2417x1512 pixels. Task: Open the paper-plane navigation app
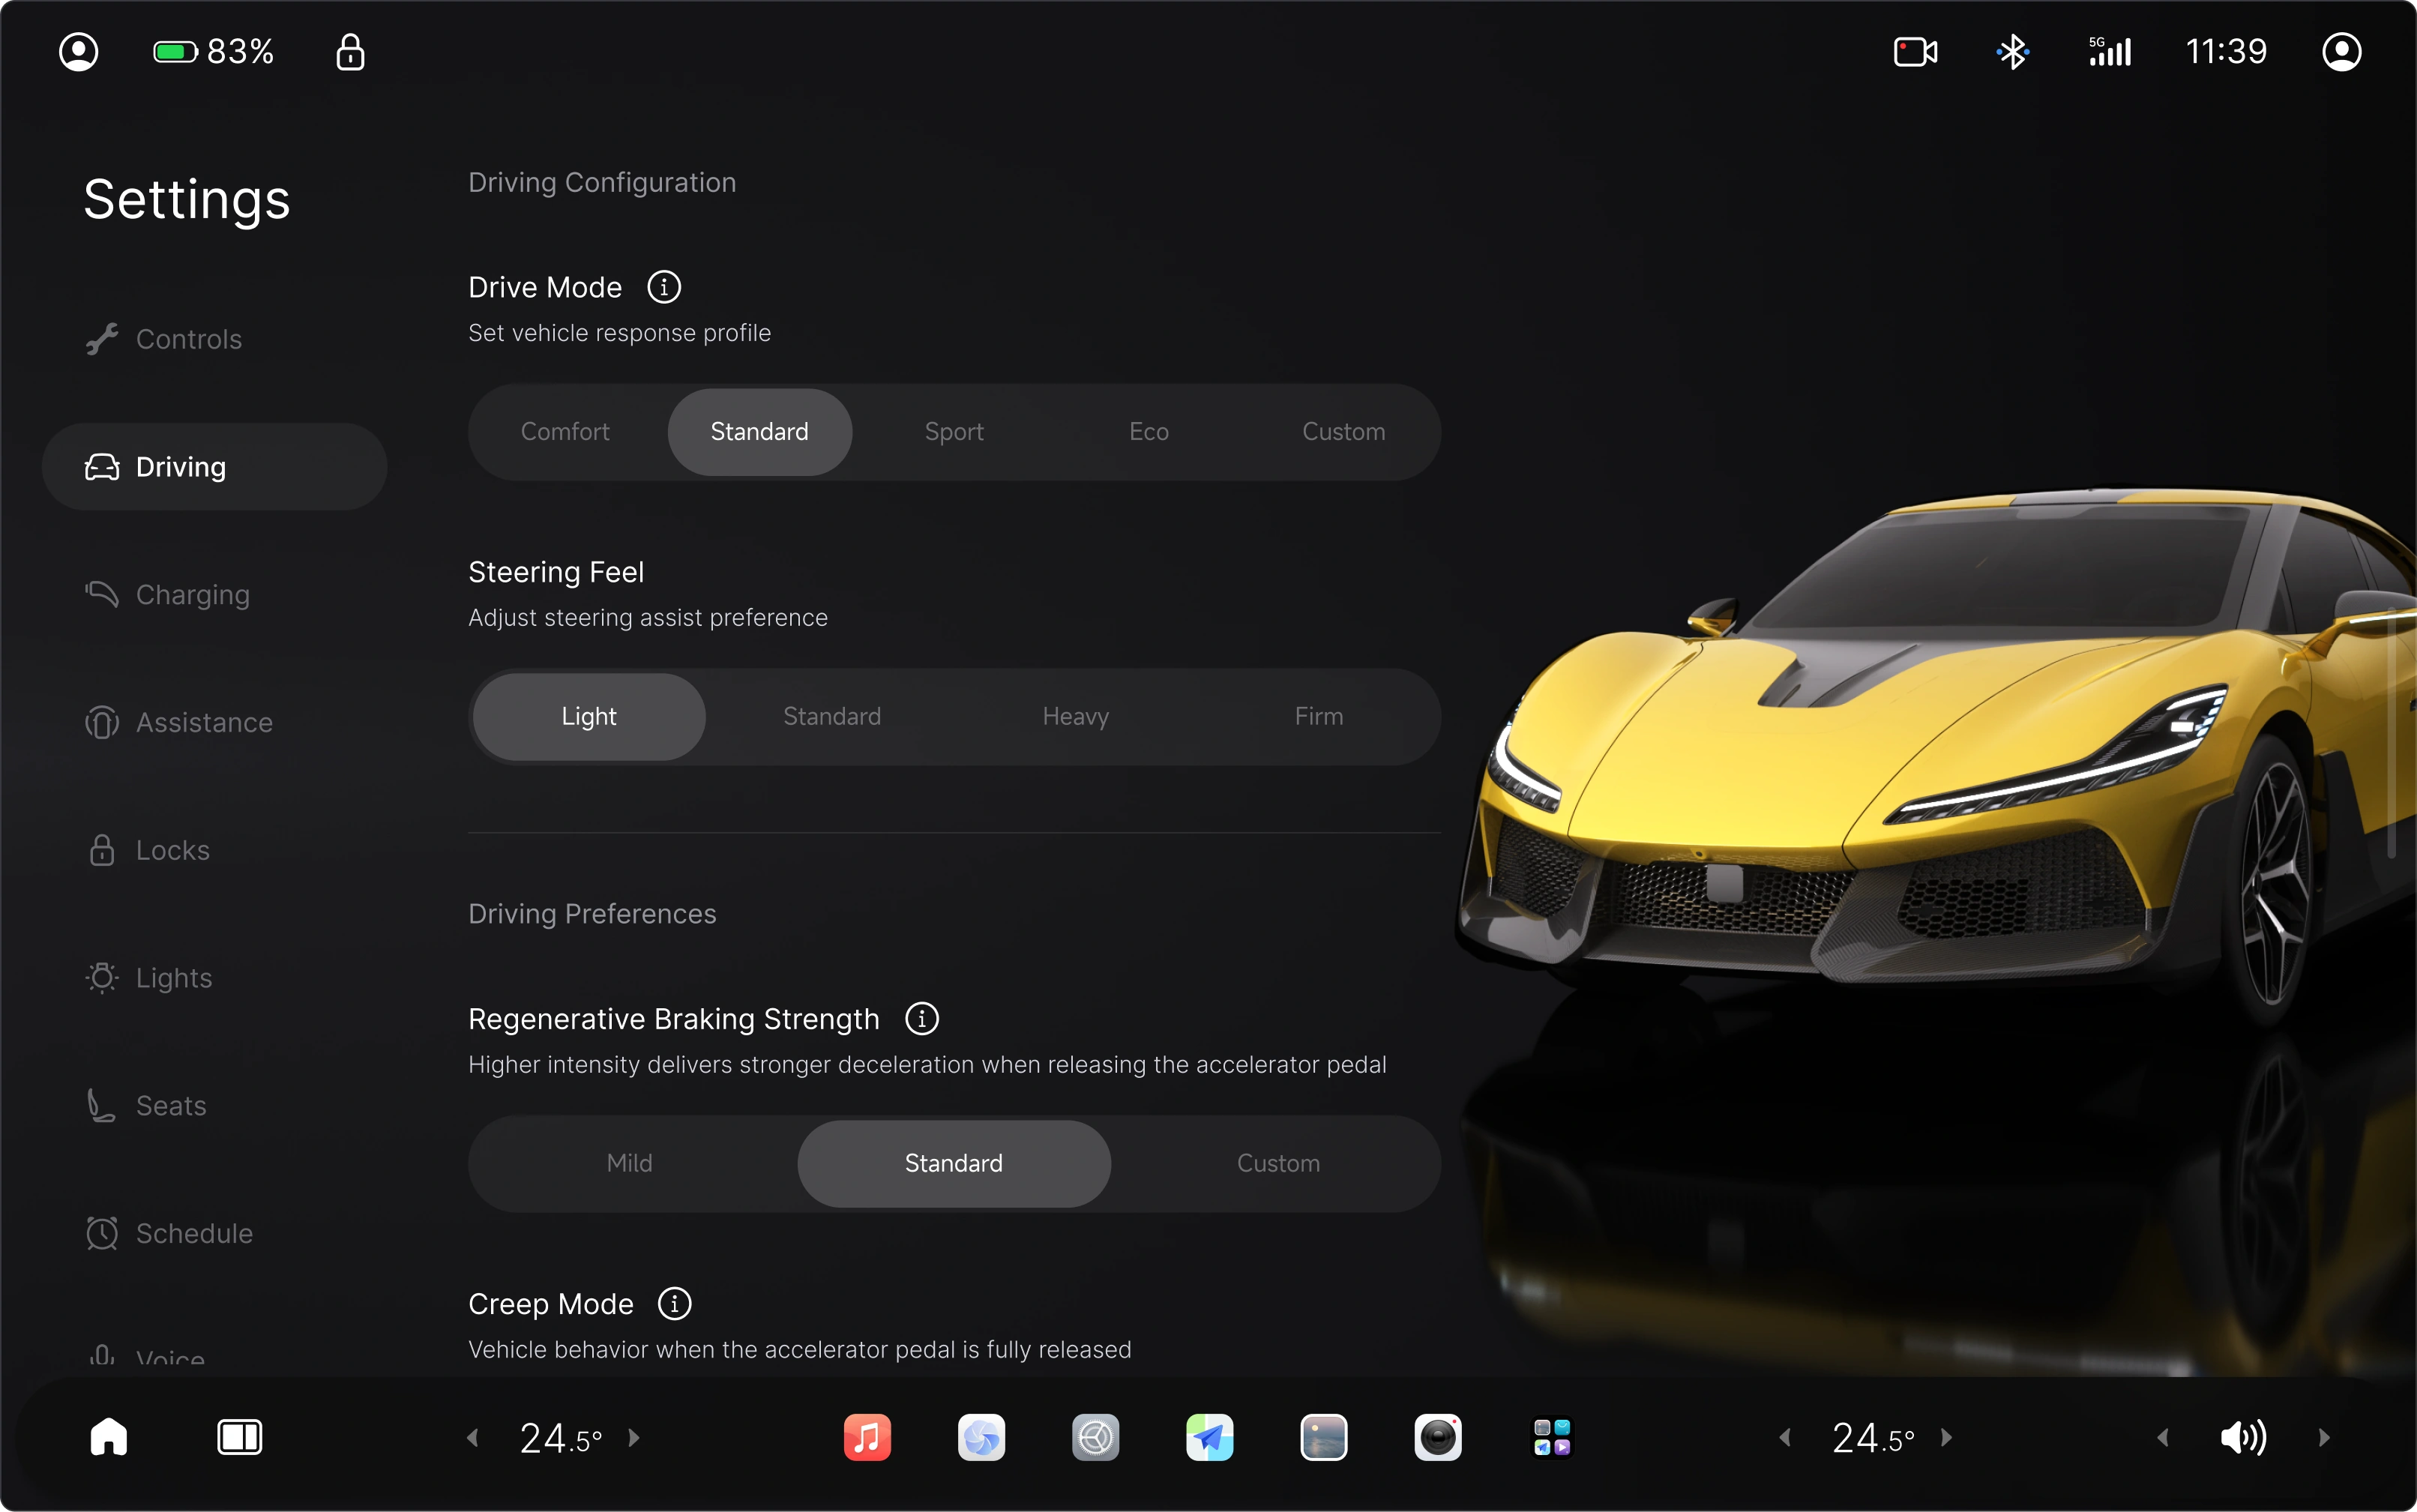tap(1209, 1437)
